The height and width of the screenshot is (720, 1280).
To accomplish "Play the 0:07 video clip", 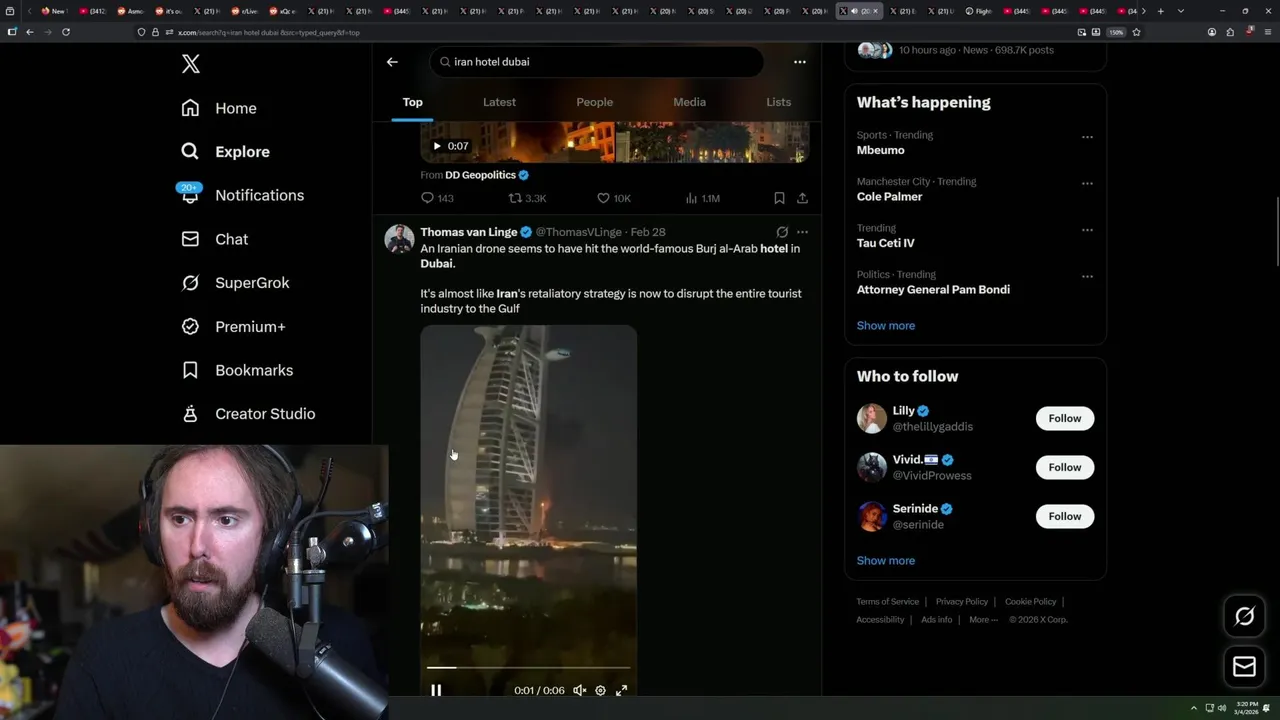I will pyautogui.click(x=437, y=146).
